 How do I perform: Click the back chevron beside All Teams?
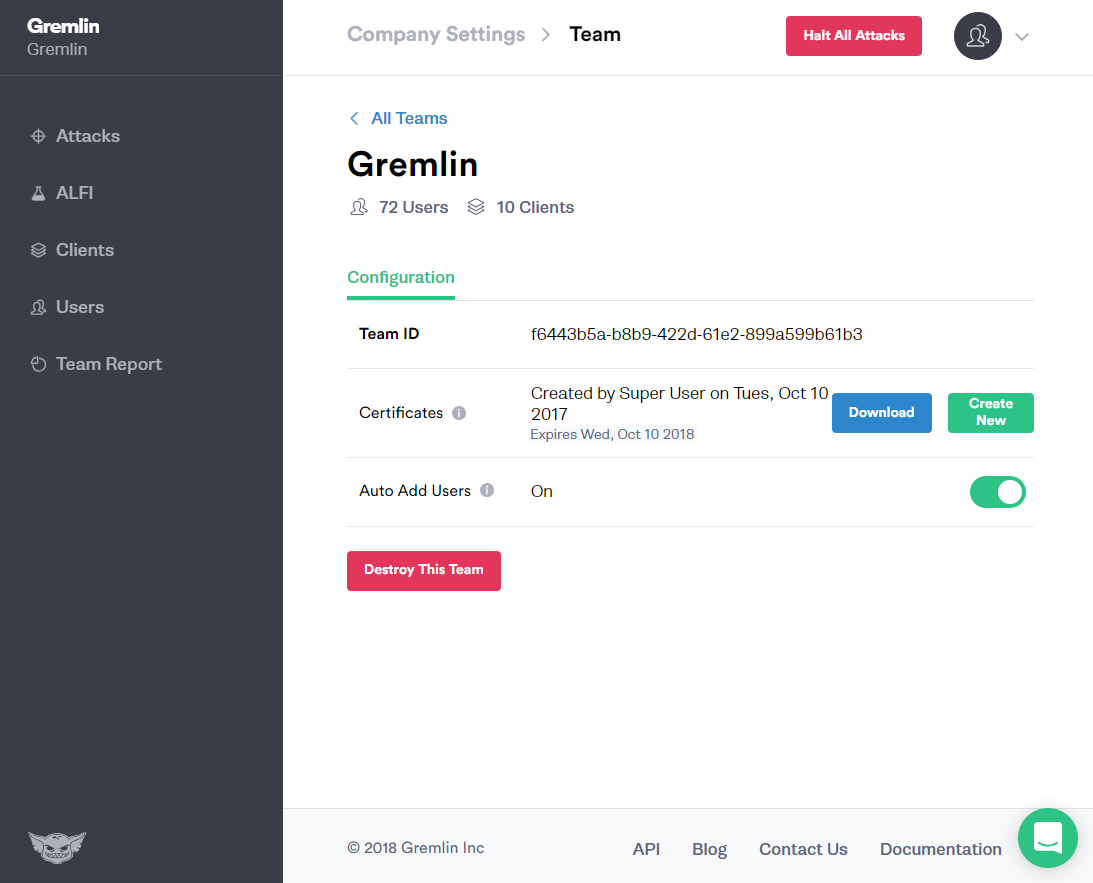[354, 118]
